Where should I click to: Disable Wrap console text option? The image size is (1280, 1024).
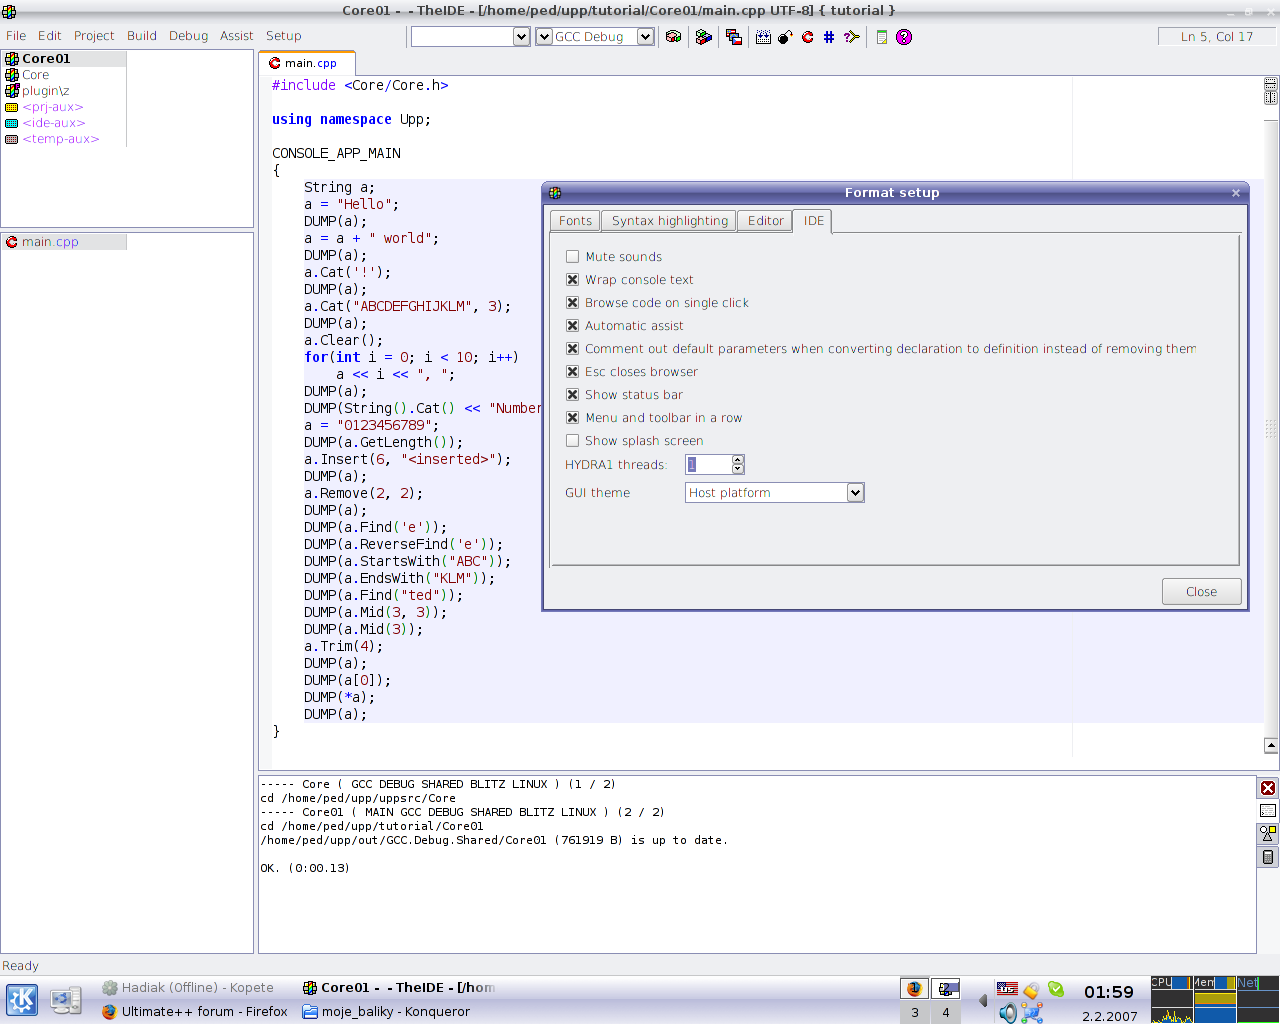[x=573, y=280]
